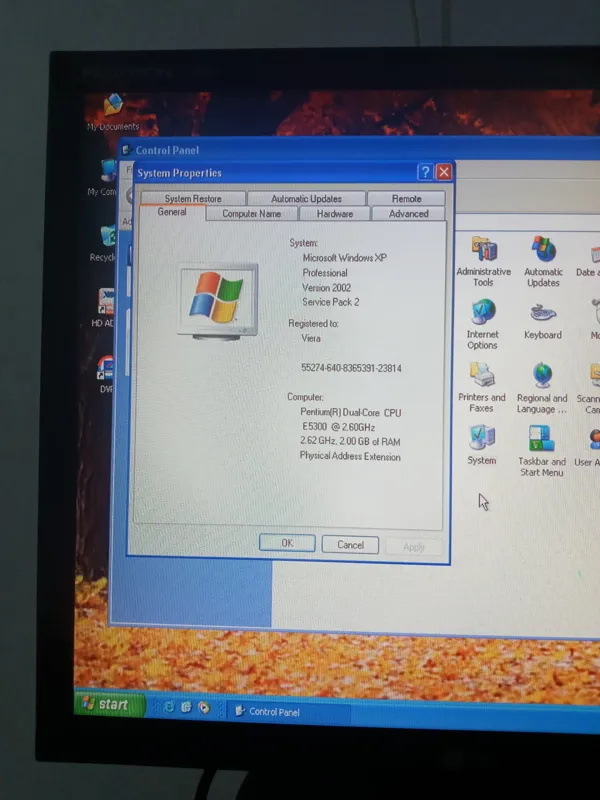The height and width of the screenshot is (800, 600).
Task: Switch to the Automatic Updates tab
Action: click(306, 198)
